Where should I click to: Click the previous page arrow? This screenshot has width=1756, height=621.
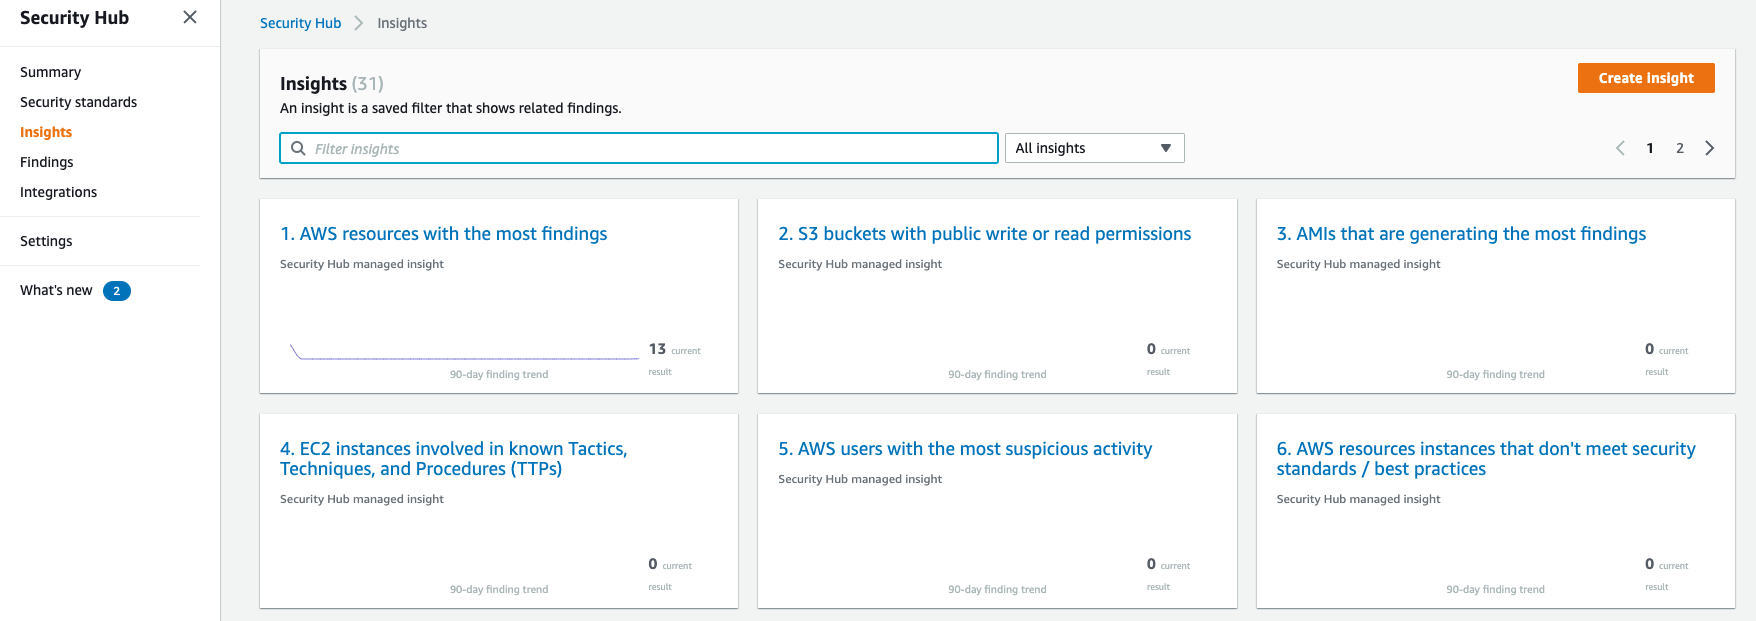click(x=1620, y=148)
